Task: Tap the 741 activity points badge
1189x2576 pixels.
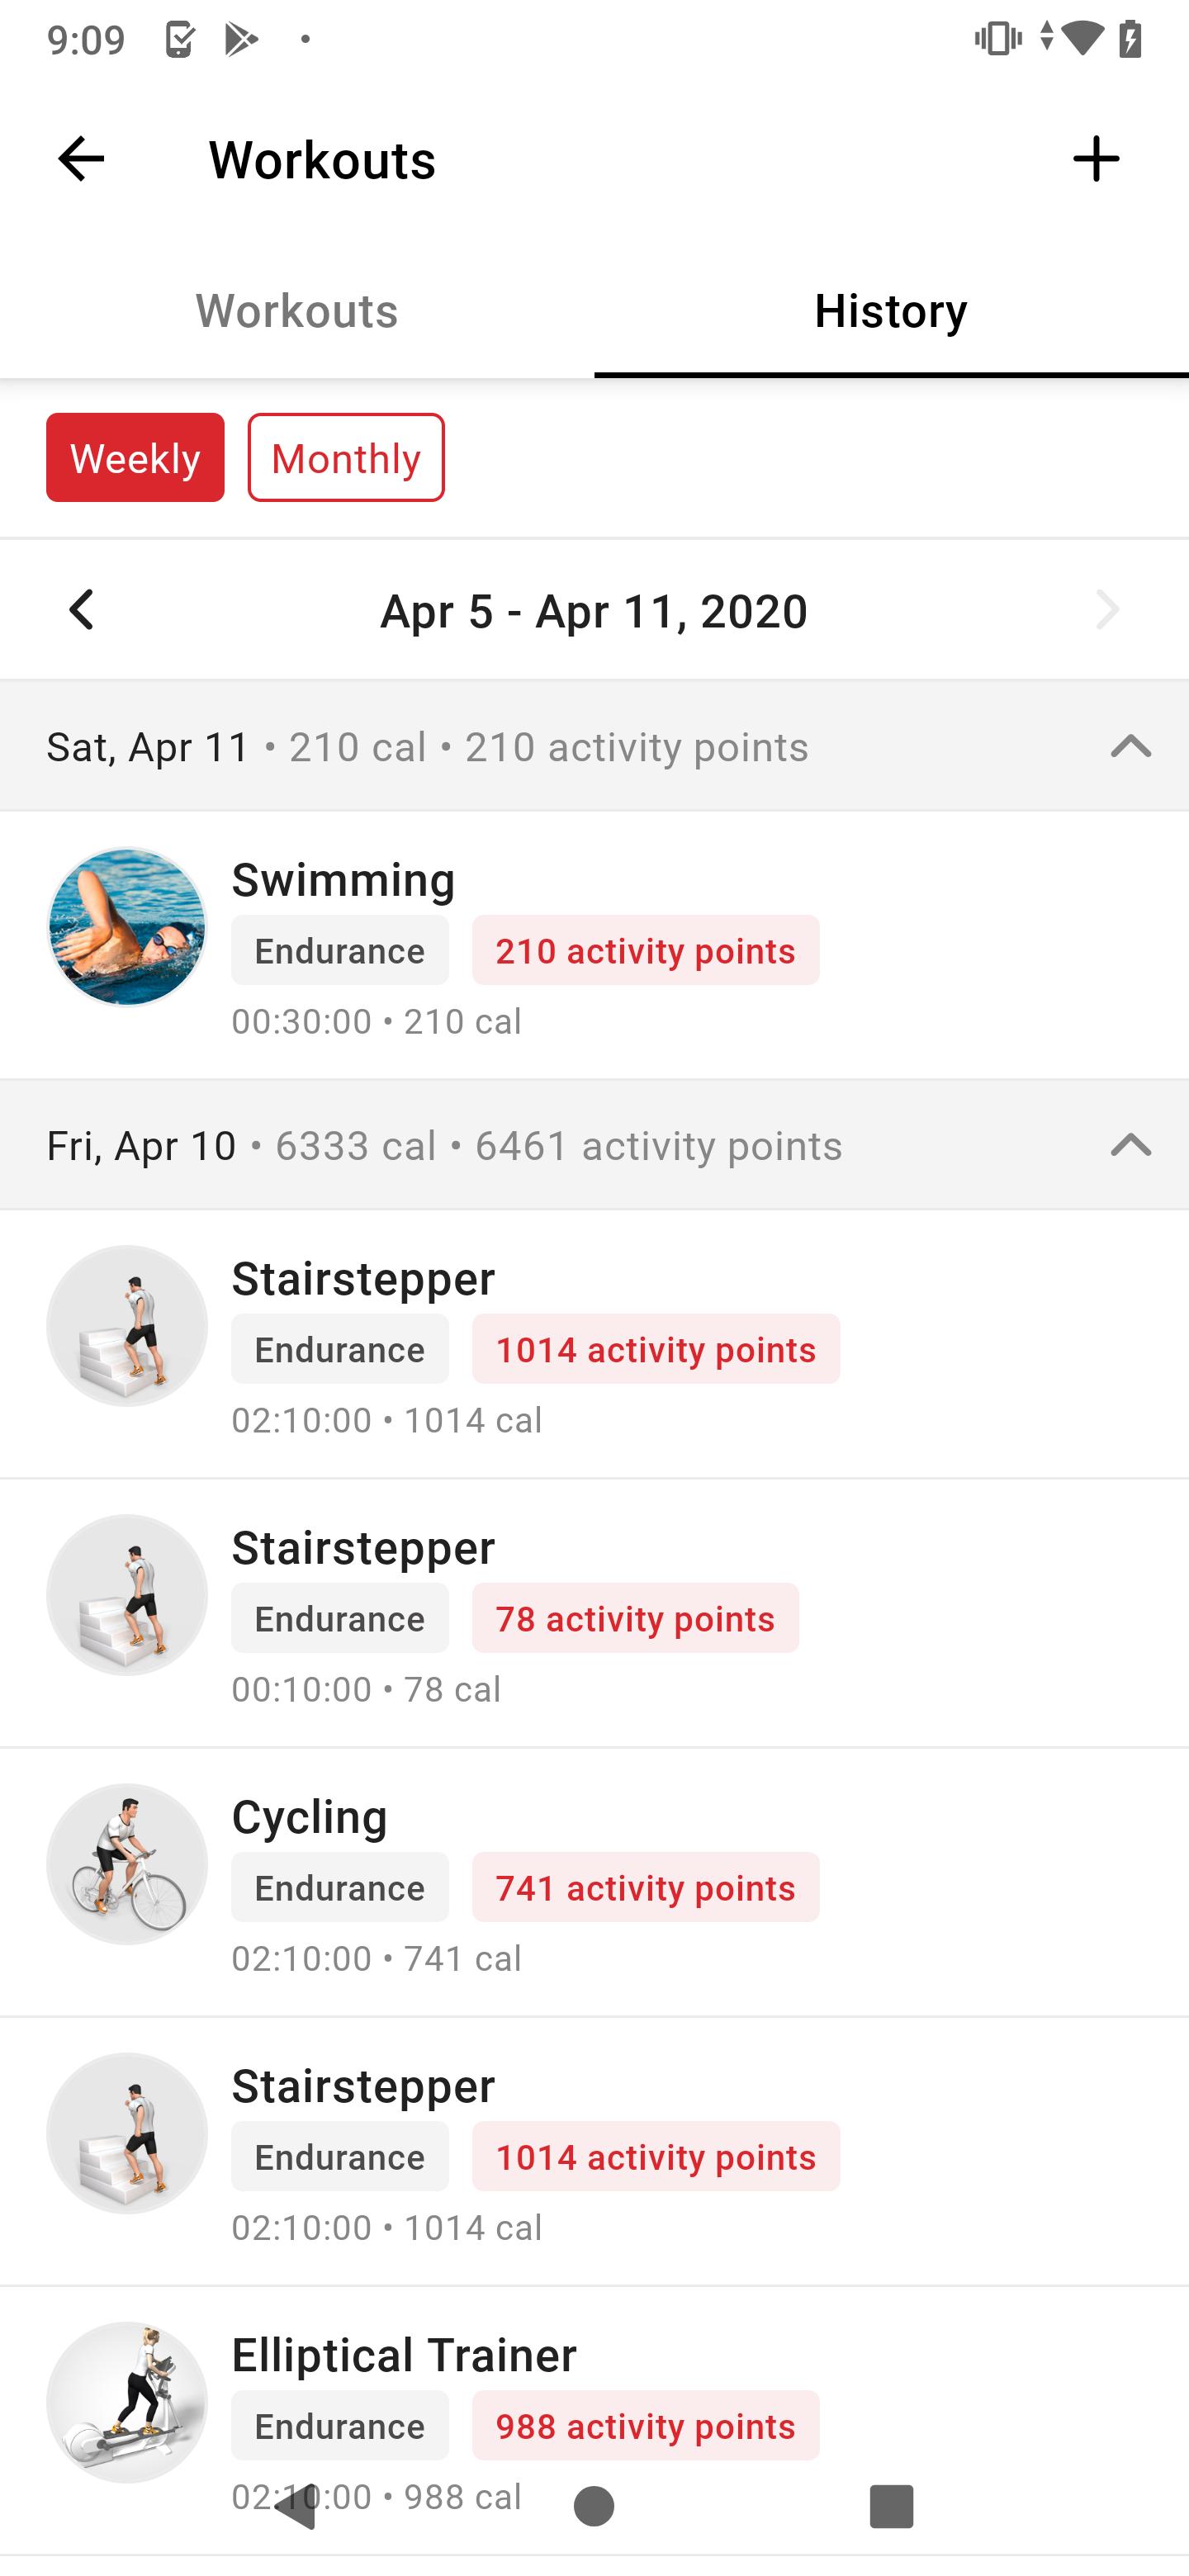Action: click(x=646, y=1887)
